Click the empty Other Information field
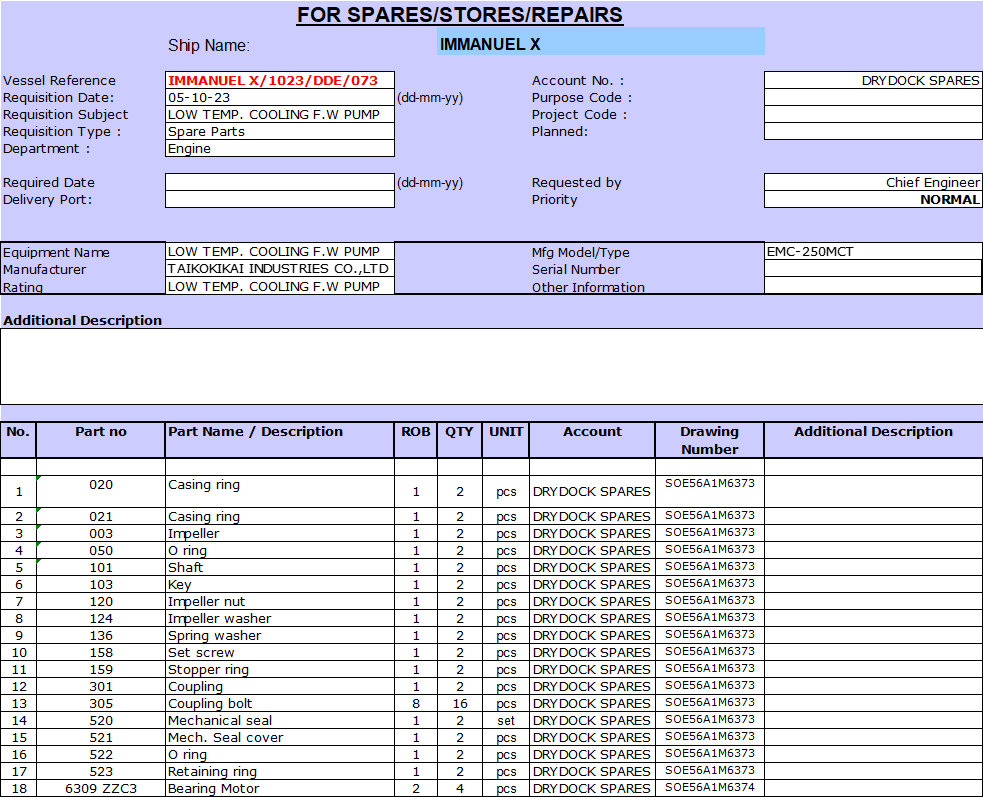983x797 pixels. pyautogui.click(x=873, y=285)
